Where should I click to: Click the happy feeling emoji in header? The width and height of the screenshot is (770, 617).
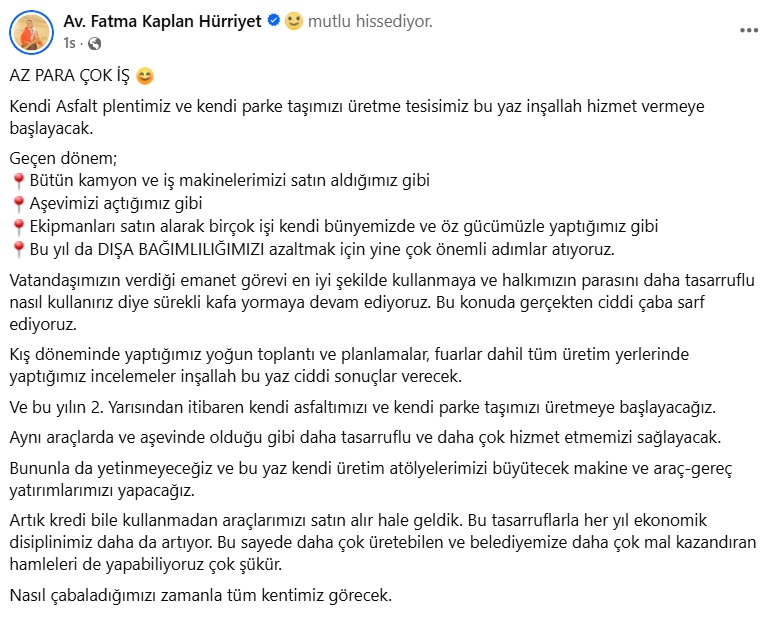[294, 21]
